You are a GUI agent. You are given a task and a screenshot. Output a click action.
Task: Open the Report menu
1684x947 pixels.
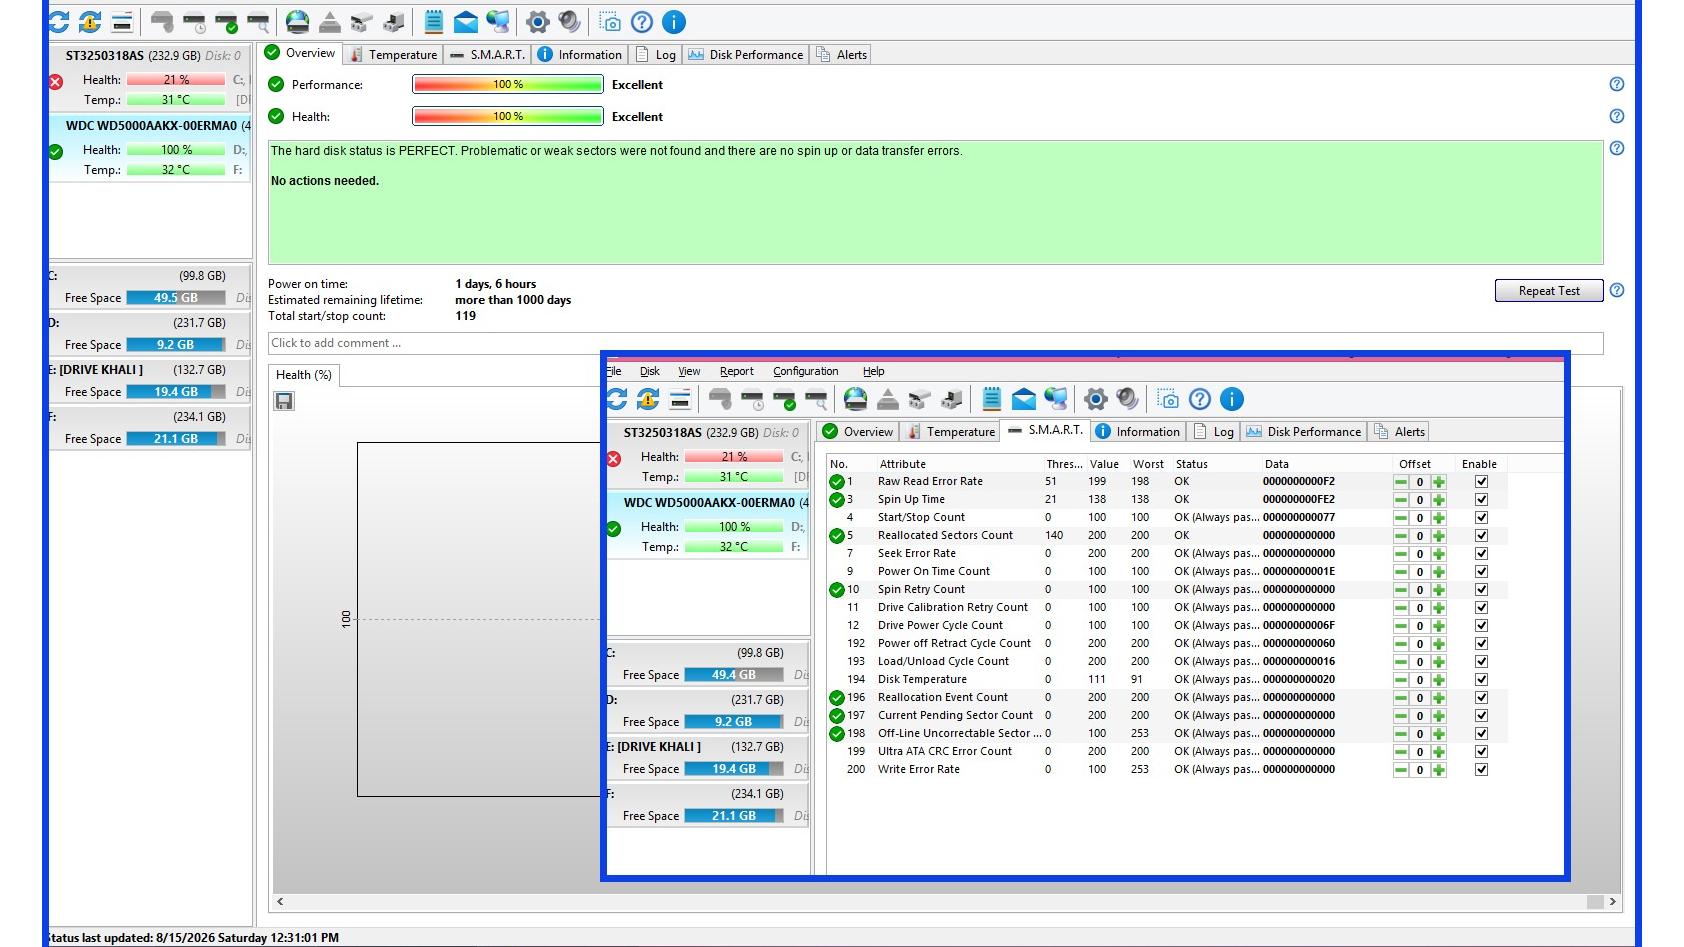737,371
